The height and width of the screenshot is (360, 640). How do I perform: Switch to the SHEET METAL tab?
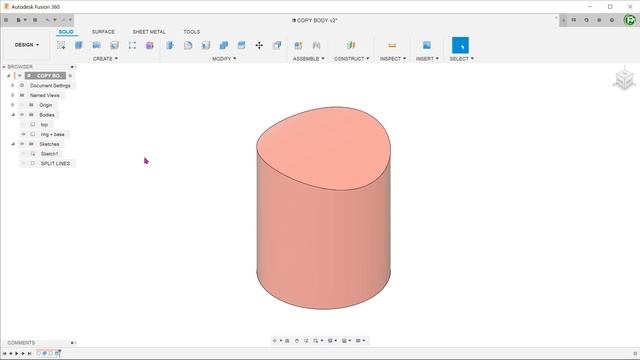click(x=149, y=32)
